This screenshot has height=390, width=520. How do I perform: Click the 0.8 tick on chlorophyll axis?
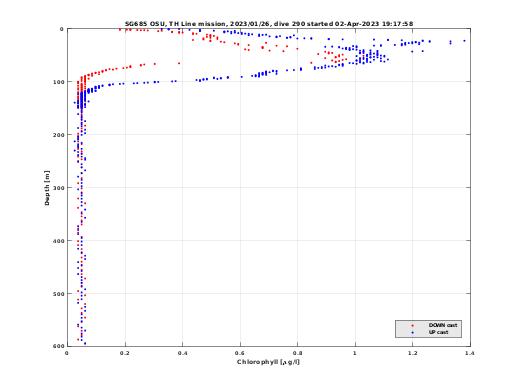(x=297, y=353)
